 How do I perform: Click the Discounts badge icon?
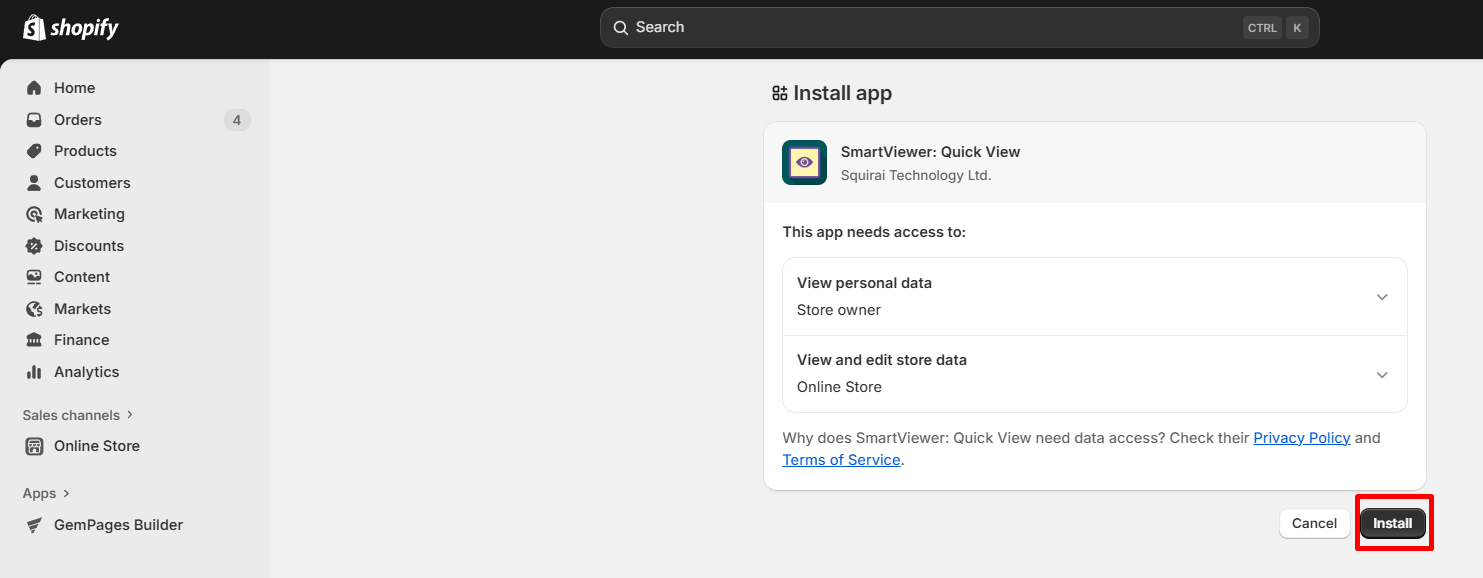click(34, 246)
